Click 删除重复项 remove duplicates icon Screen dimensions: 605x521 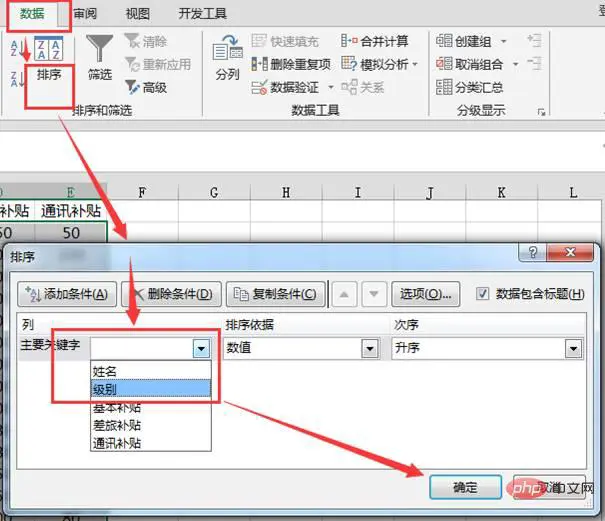[x=259, y=64]
